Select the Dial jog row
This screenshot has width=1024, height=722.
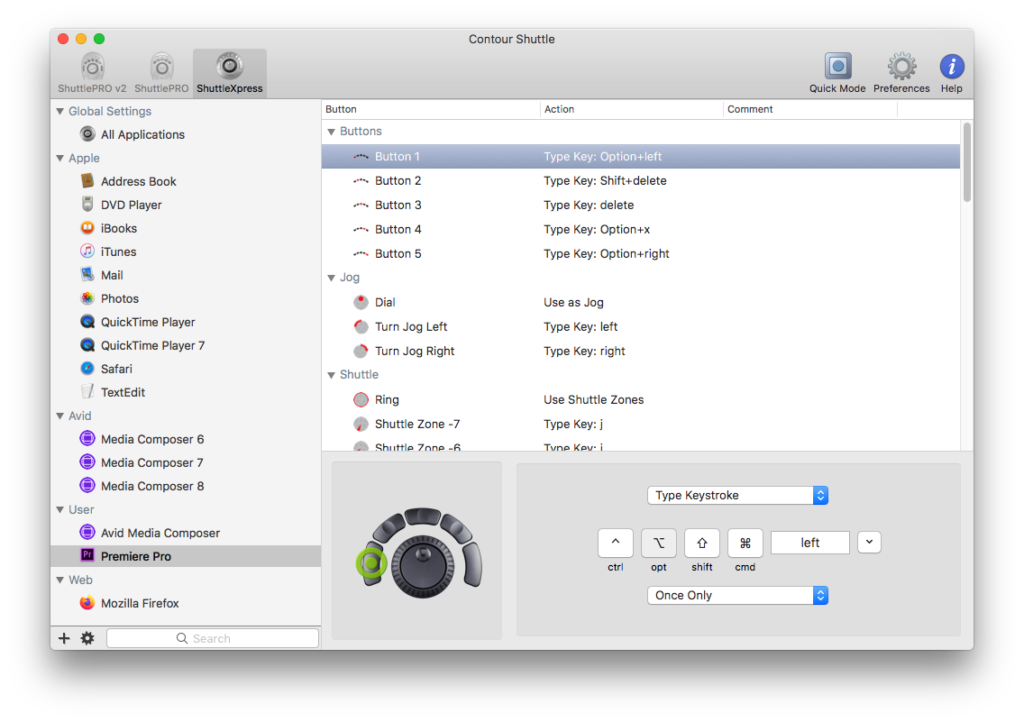641,302
